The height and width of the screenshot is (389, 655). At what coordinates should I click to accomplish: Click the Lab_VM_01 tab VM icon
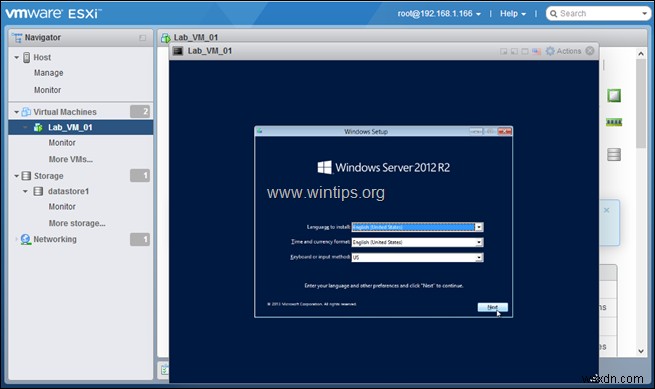click(x=166, y=38)
